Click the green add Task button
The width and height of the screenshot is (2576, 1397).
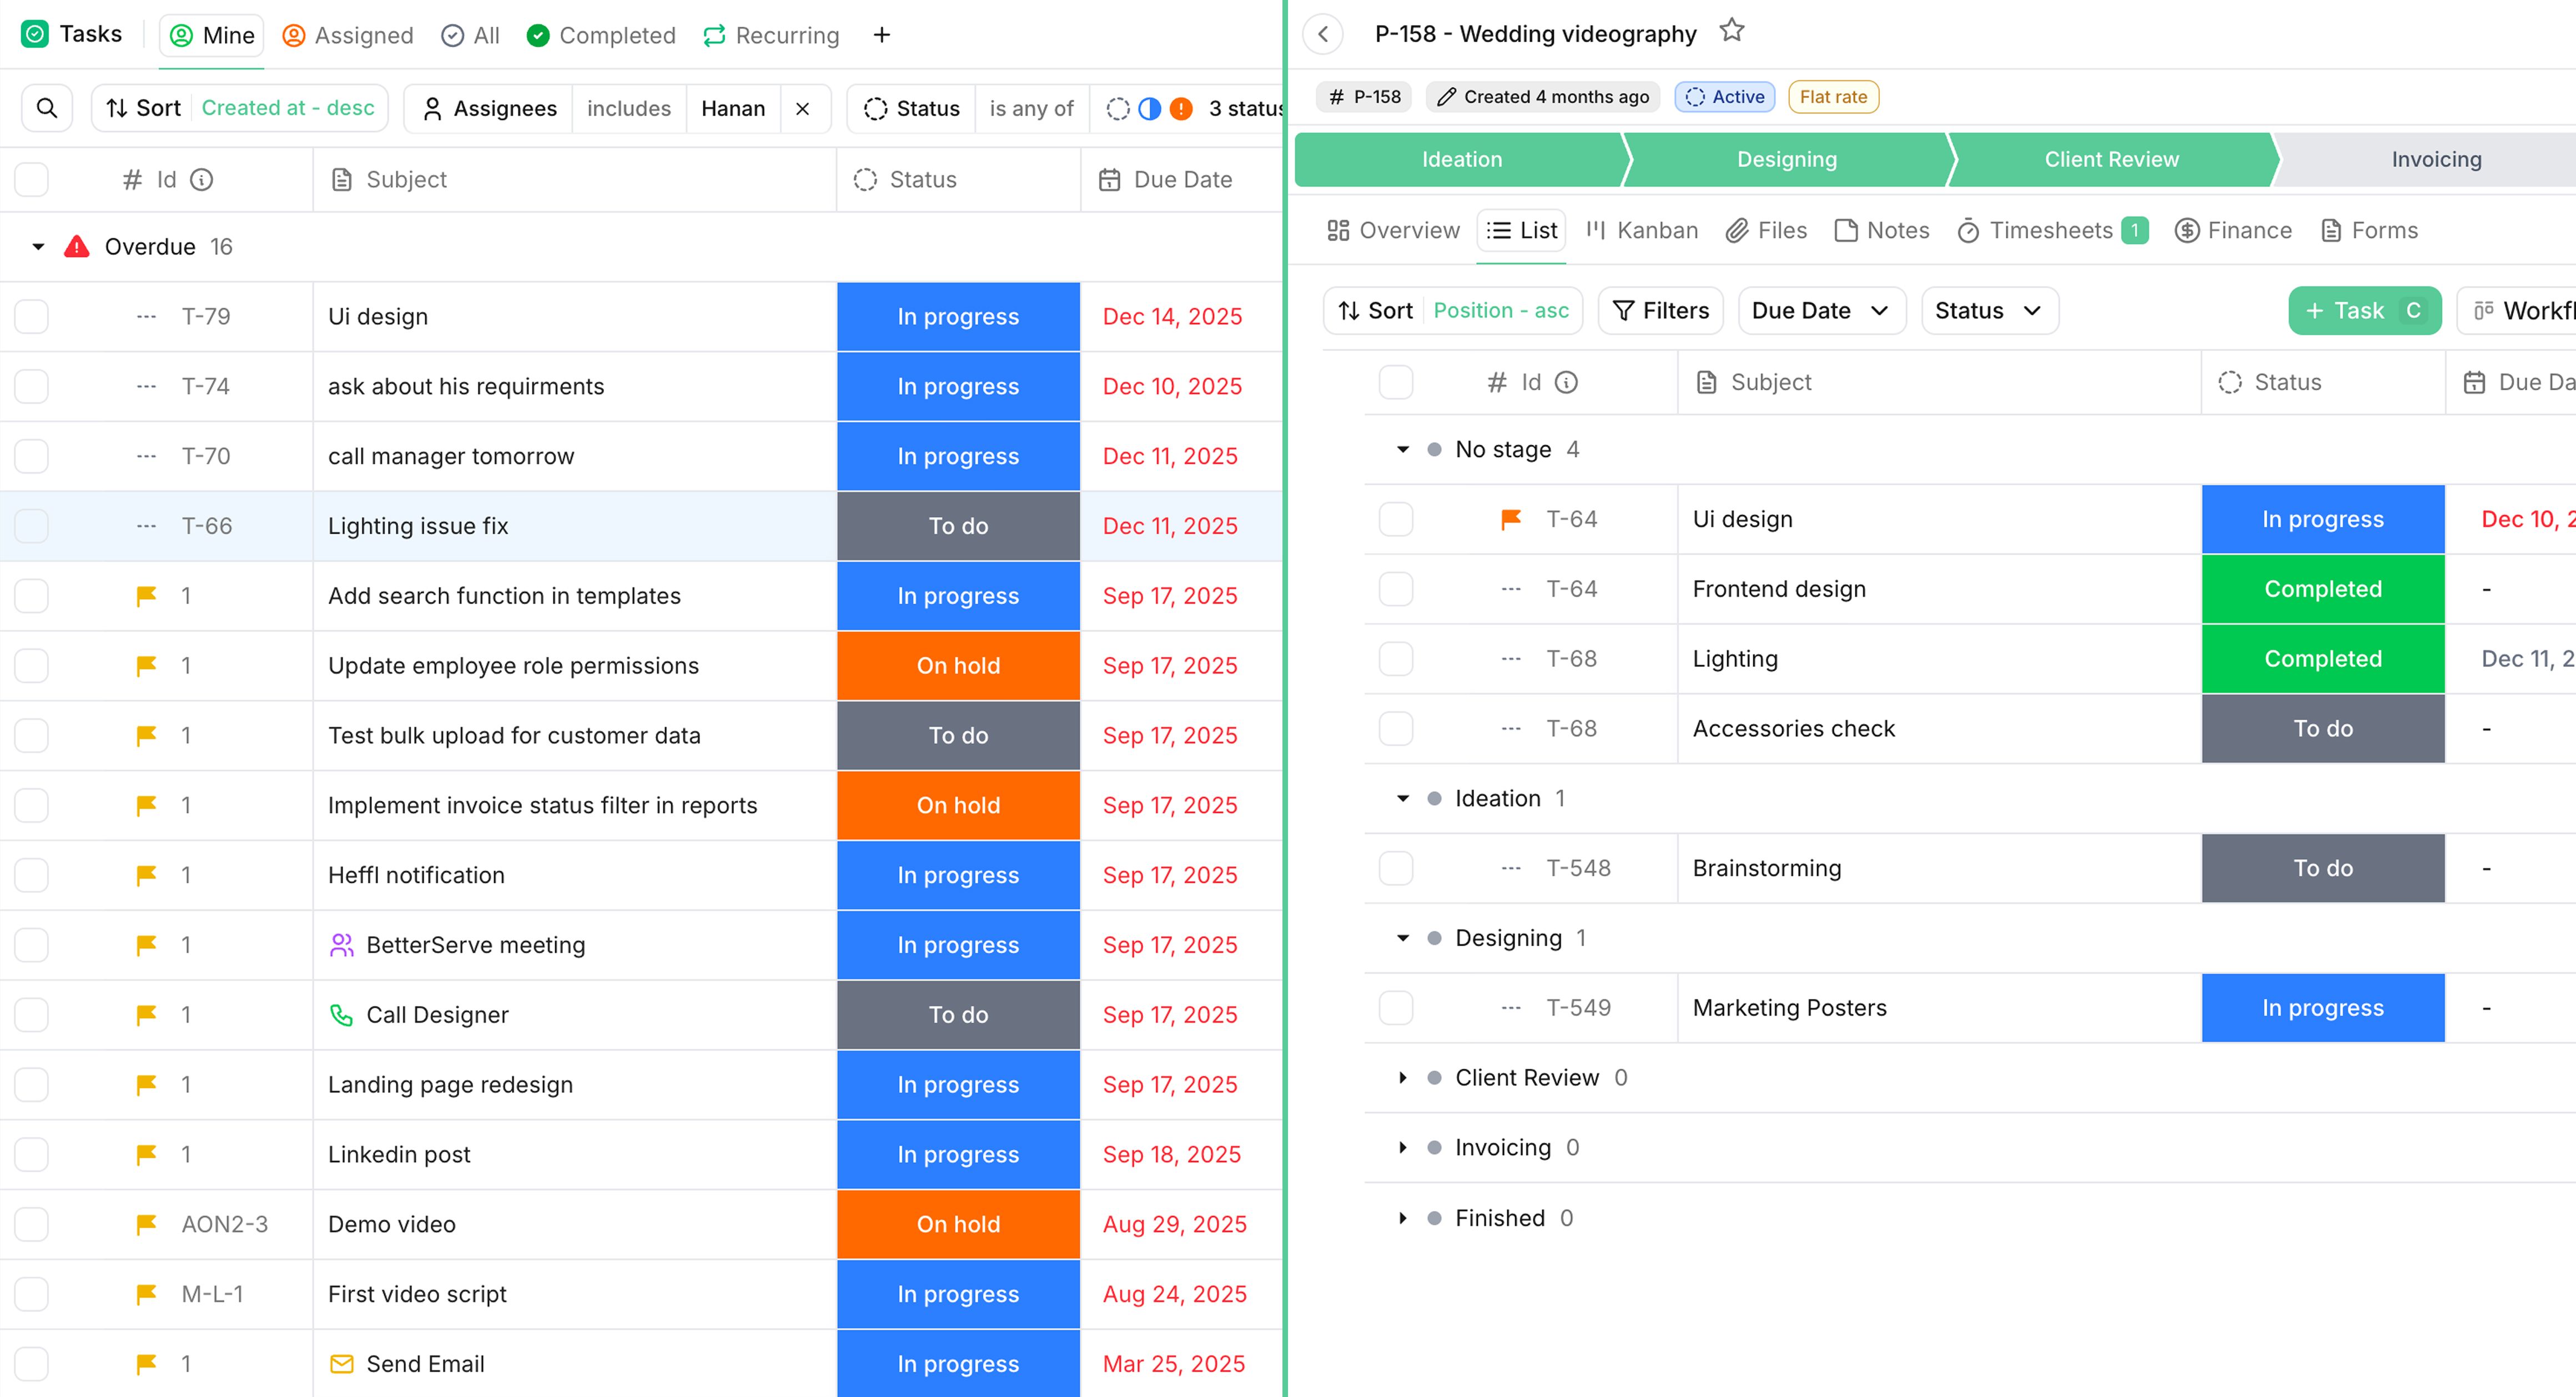click(2363, 311)
